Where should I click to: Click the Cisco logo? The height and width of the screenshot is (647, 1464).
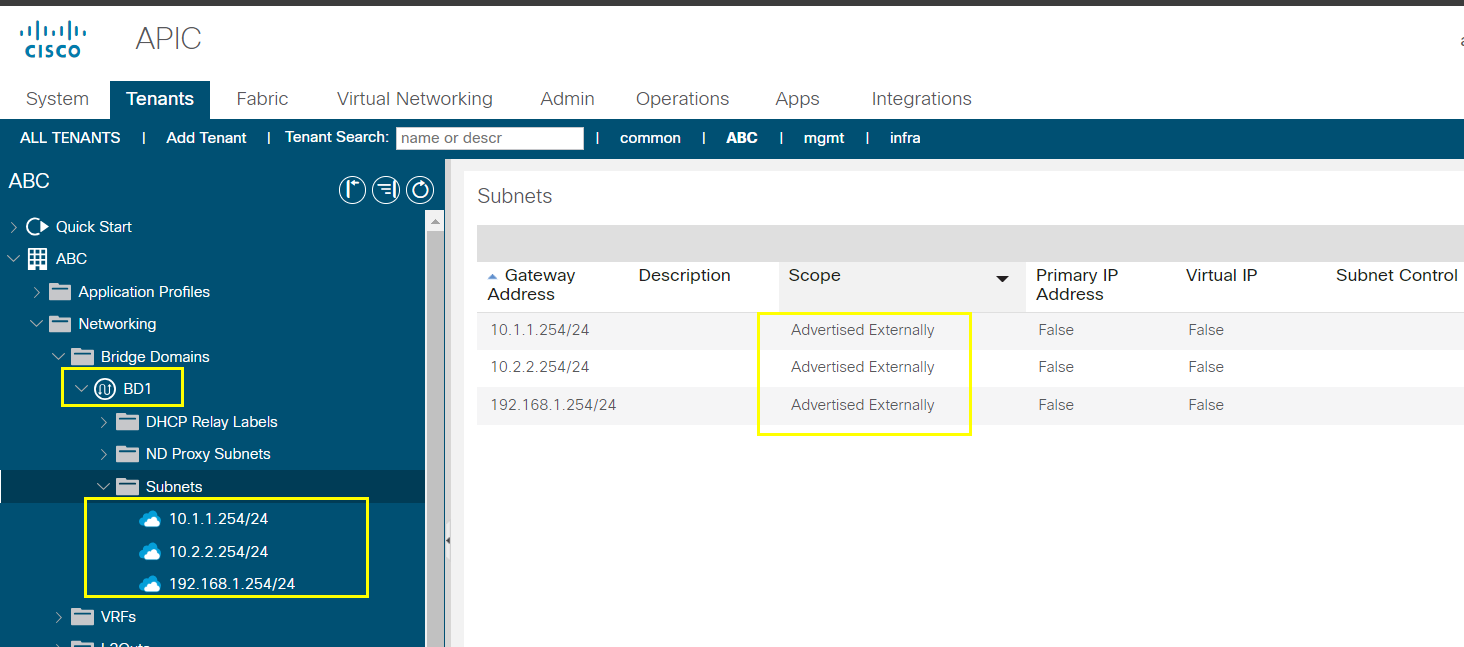(x=53, y=39)
